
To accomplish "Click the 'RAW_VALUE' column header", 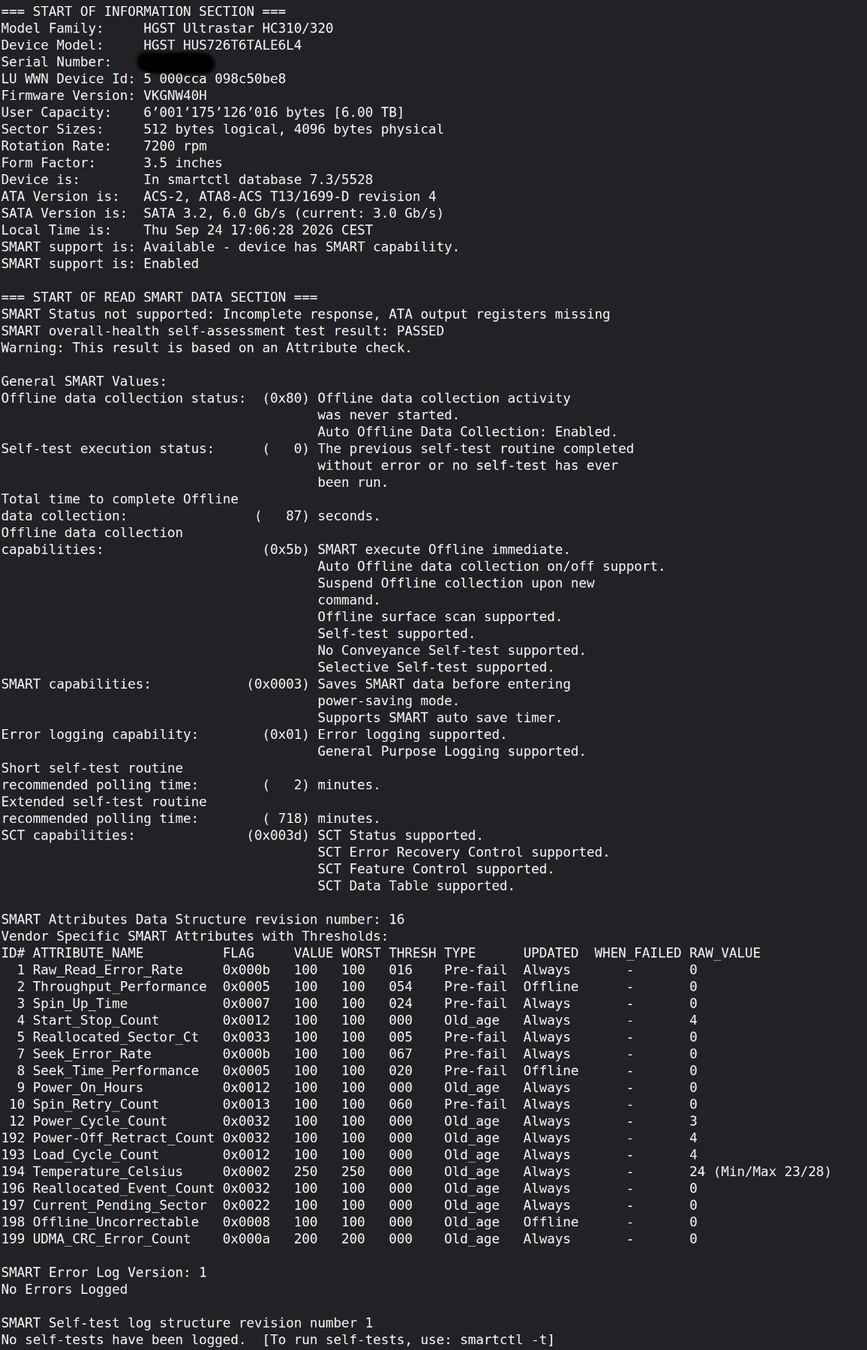I will (x=725, y=953).
